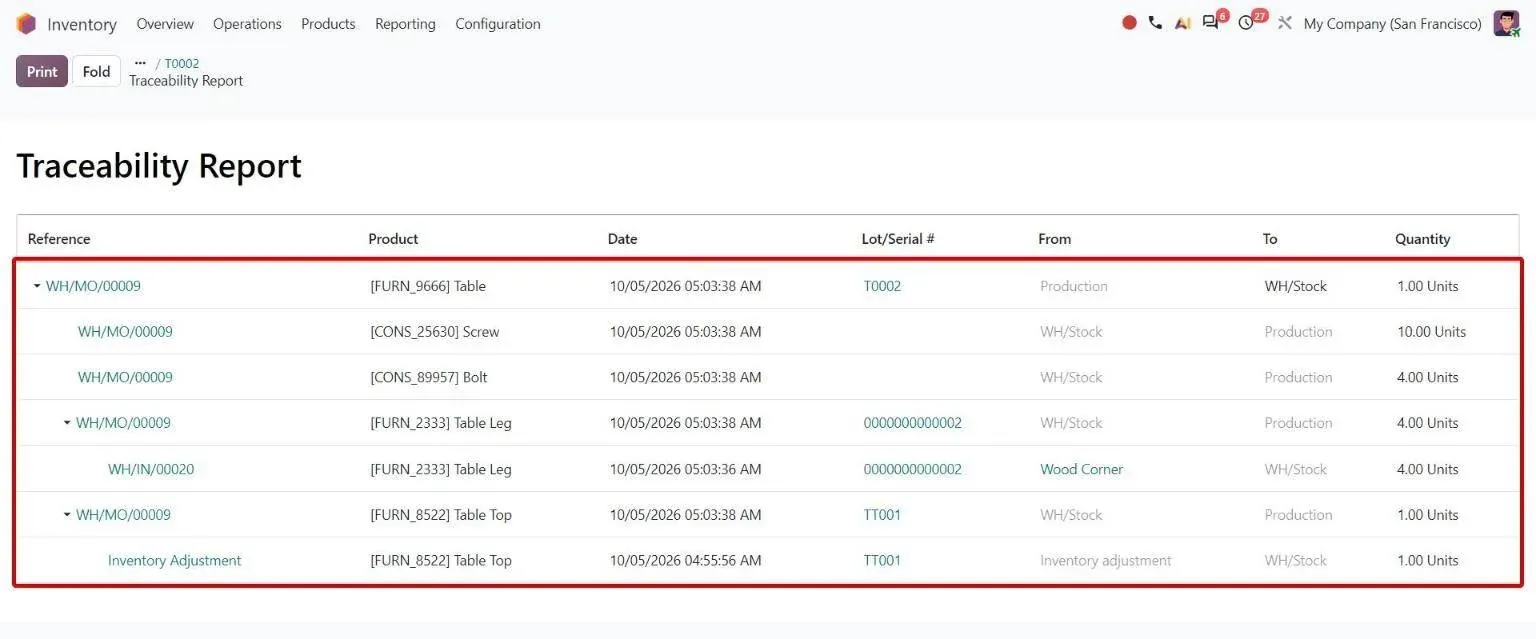
Task: Open the Operations menu
Action: (247, 24)
